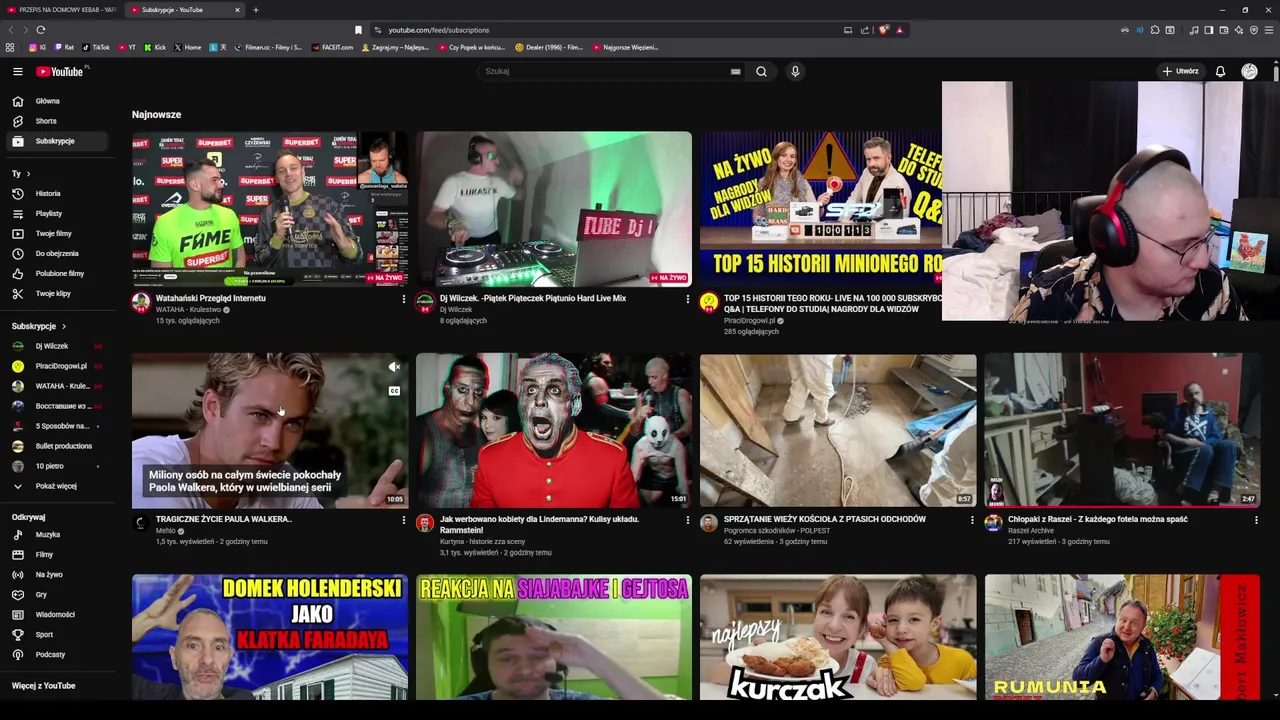Screen dimensions: 1280x720
Task: Open Kurtyna - historie zza sceny channel avatar
Action: tap(425, 523)
